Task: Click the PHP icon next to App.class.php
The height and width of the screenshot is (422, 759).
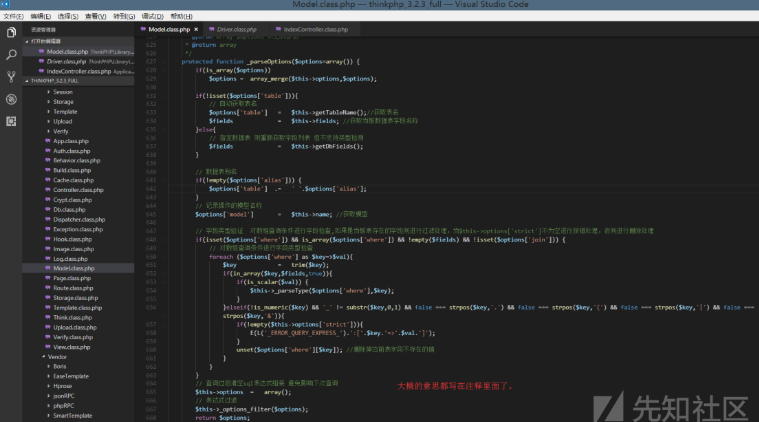Action: tap(48, 141)
